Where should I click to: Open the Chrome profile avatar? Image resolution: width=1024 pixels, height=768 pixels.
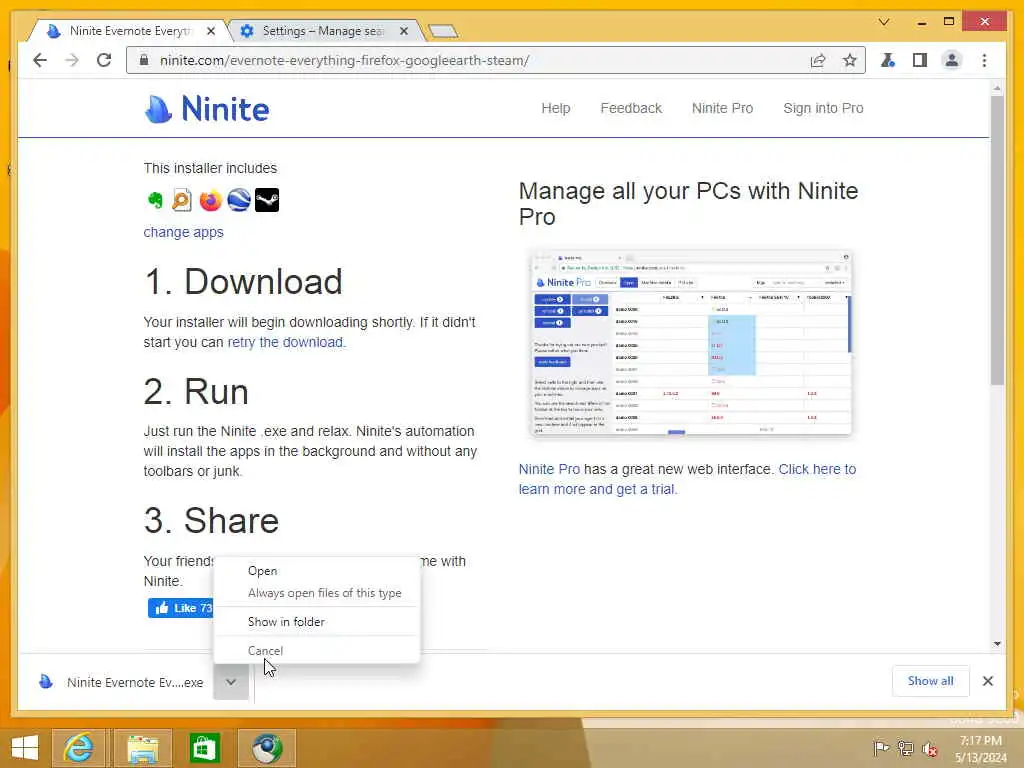(952, 61)
